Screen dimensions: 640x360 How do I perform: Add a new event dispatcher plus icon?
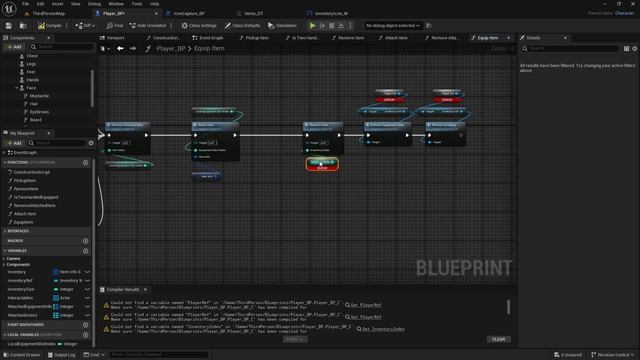(x=85, y=325)
